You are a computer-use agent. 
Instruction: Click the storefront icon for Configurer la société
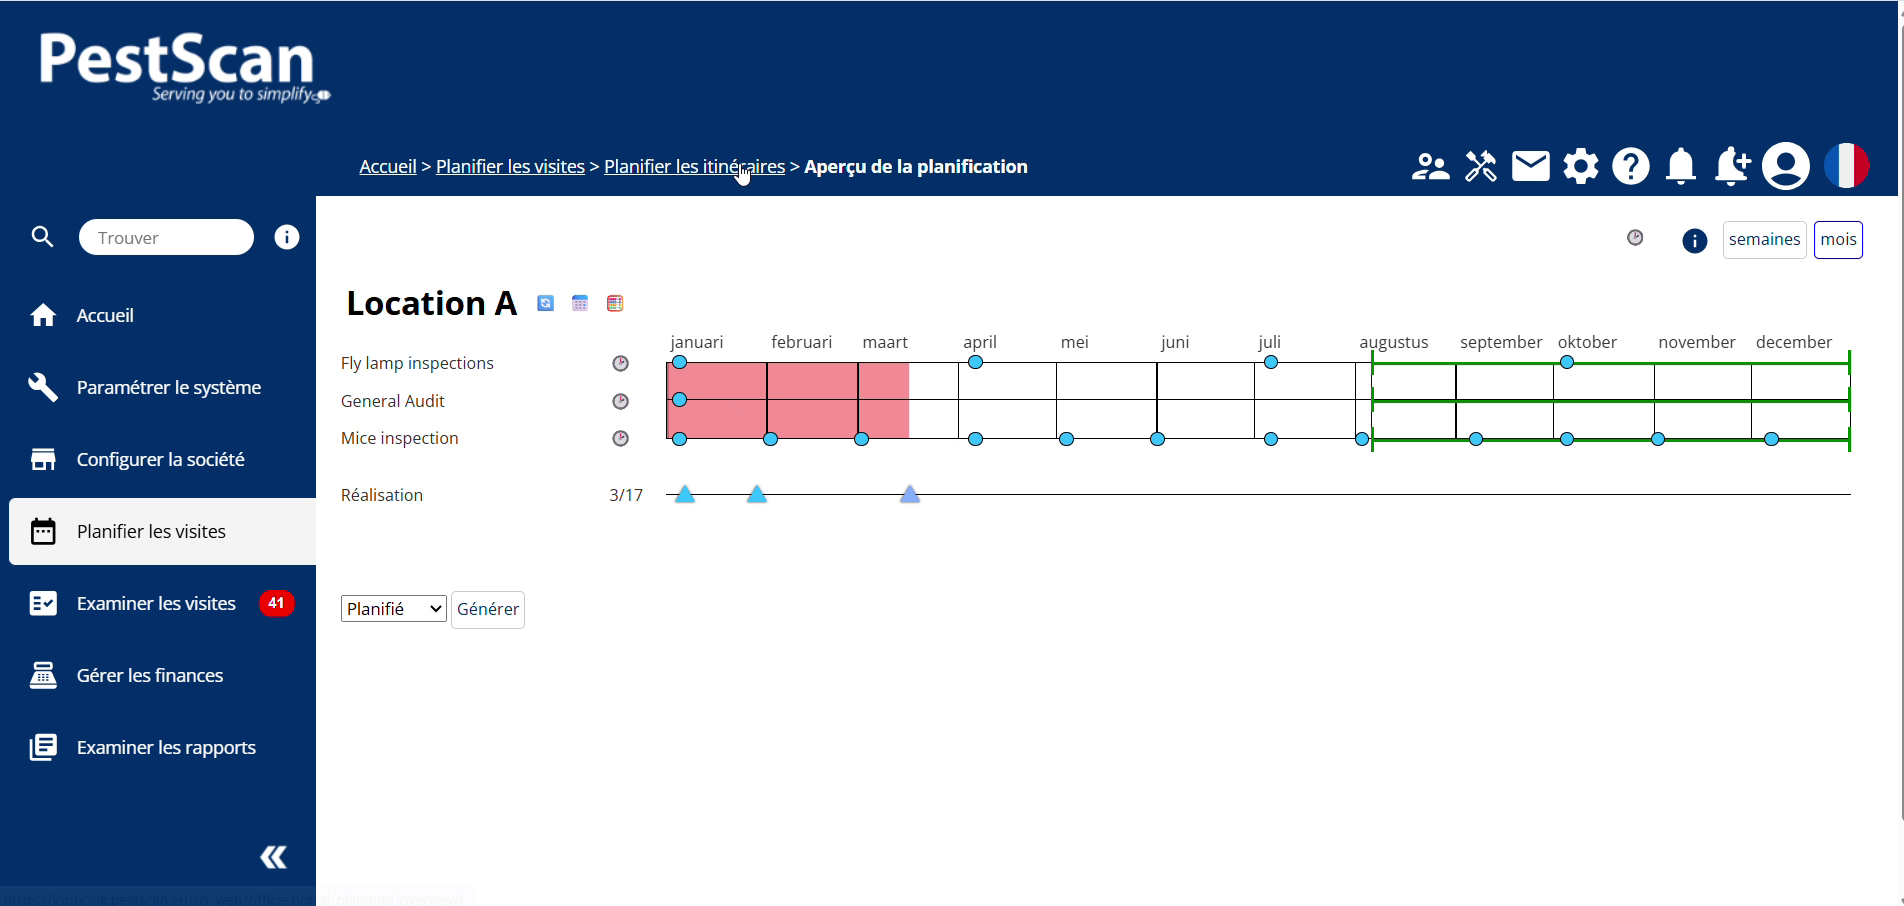(43, 459)
